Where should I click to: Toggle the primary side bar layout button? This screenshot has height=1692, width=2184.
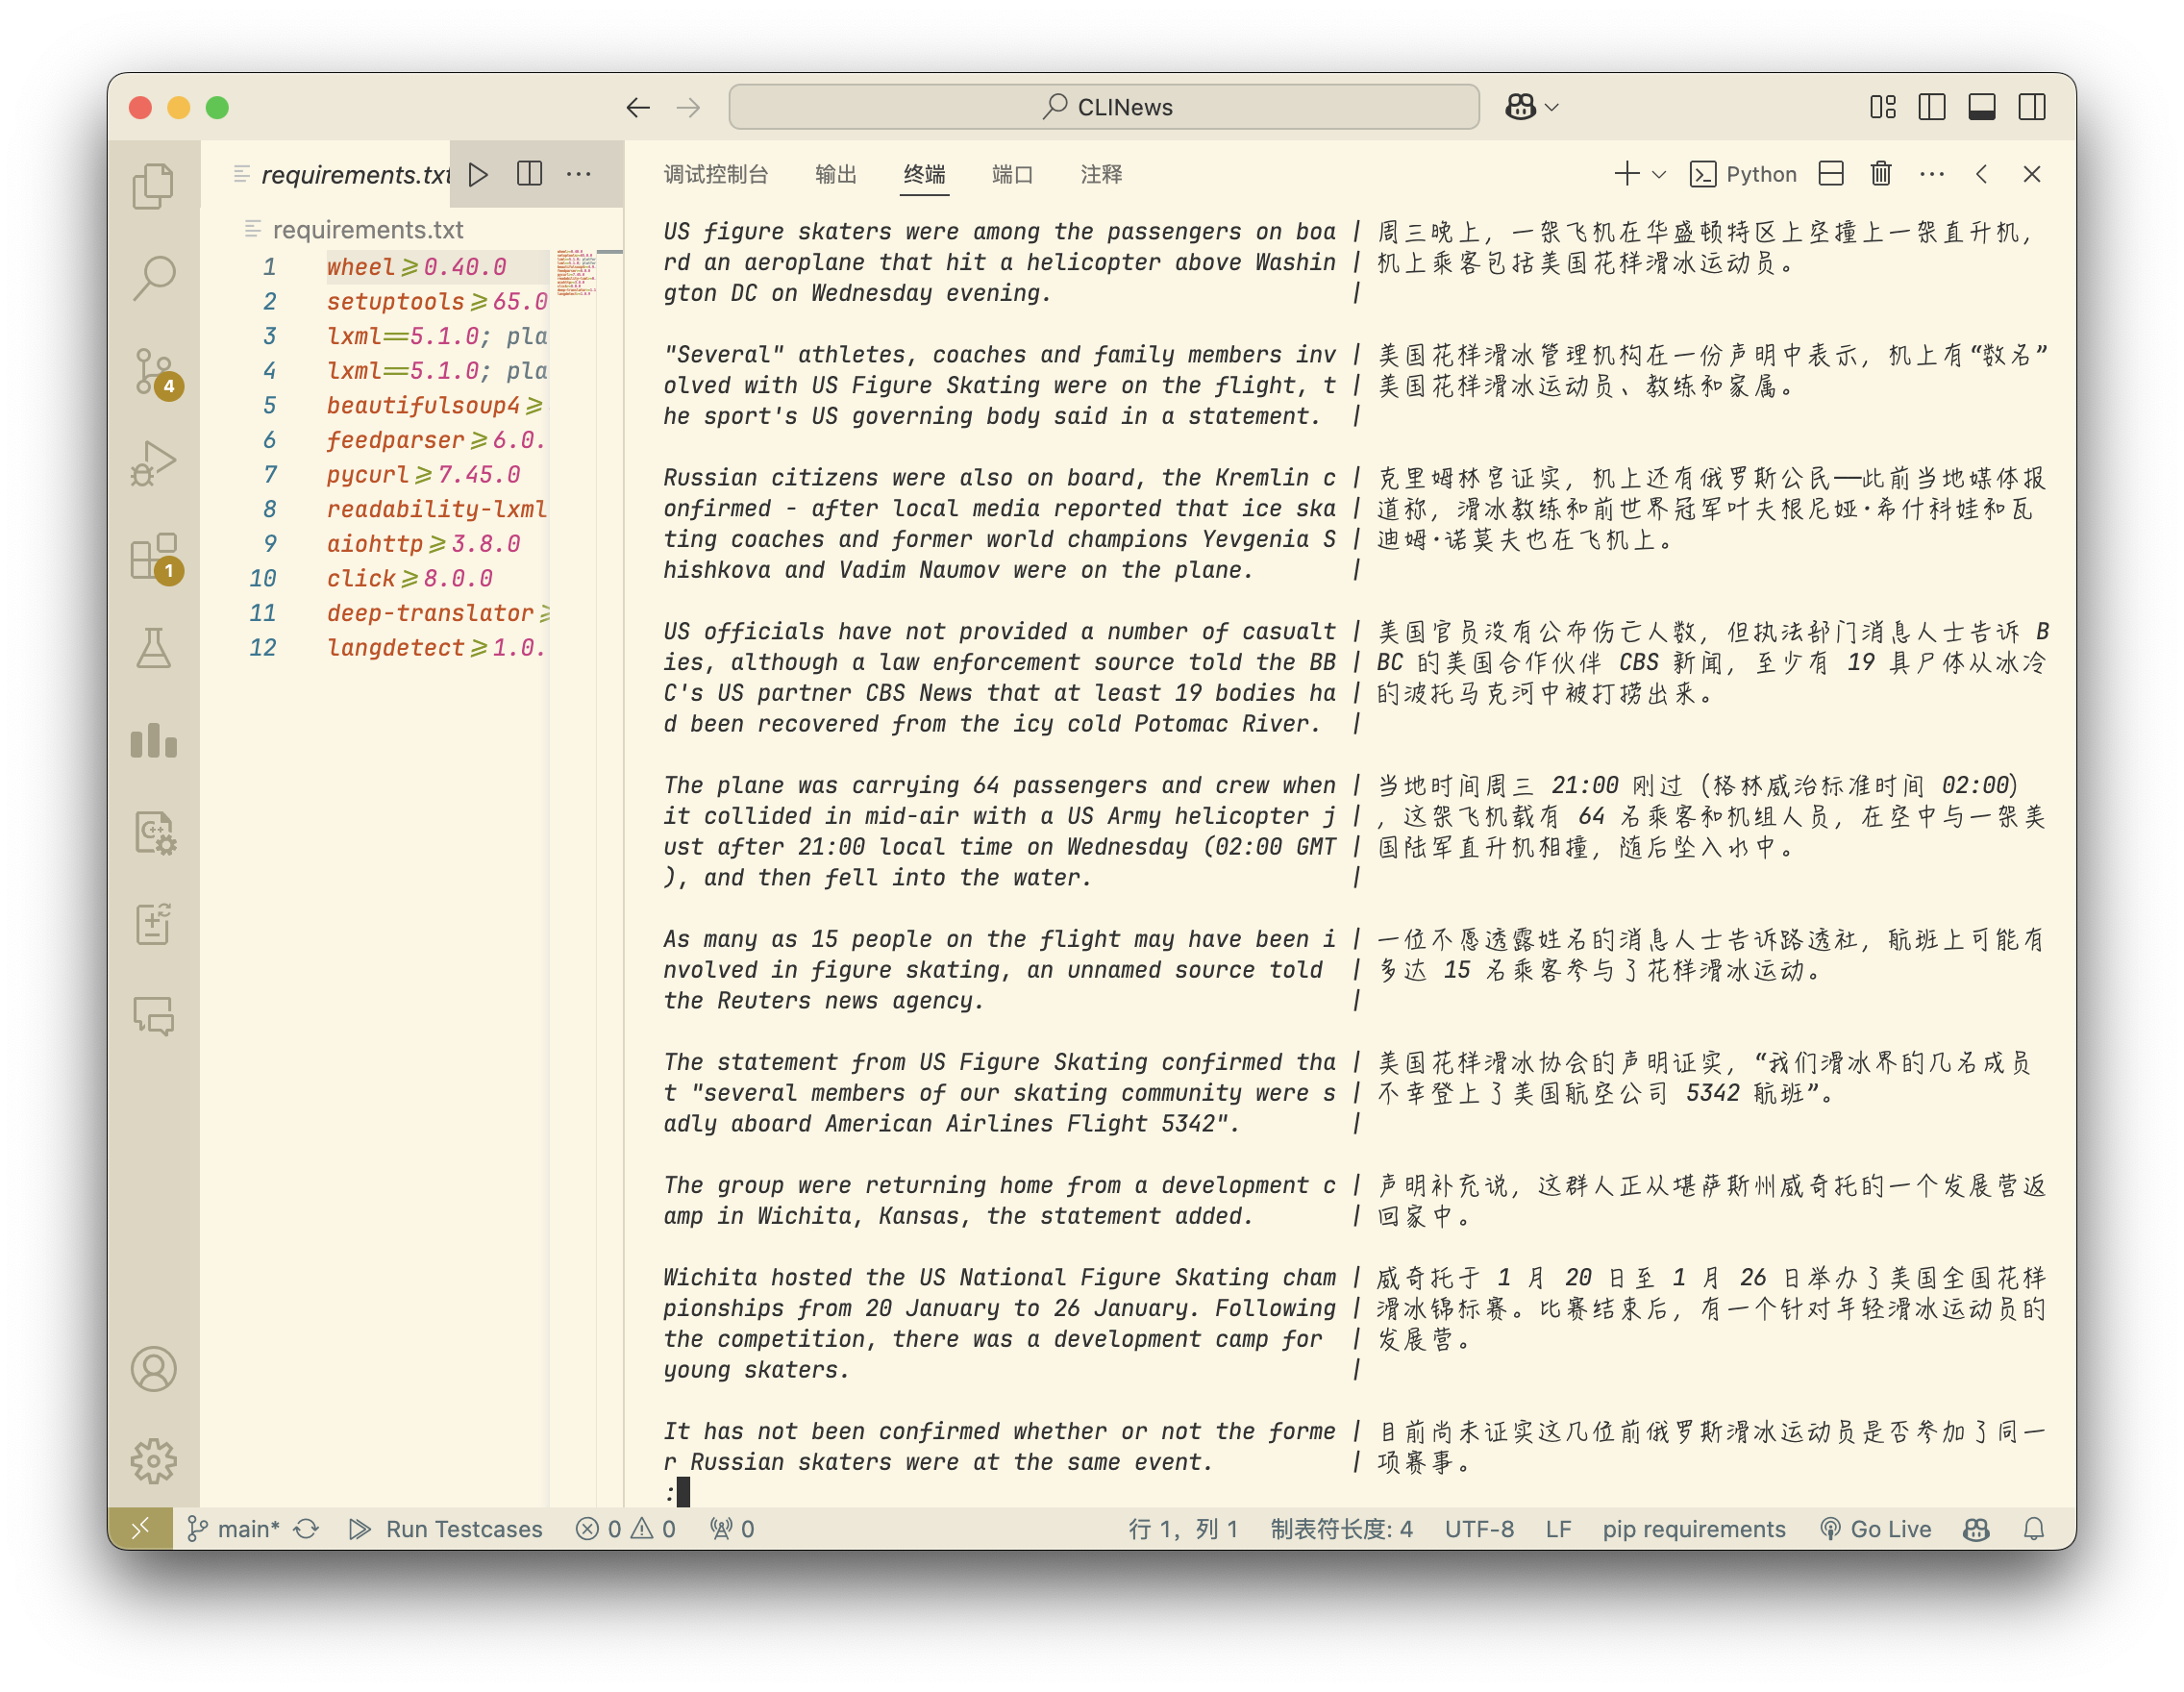click(1931, 107)
